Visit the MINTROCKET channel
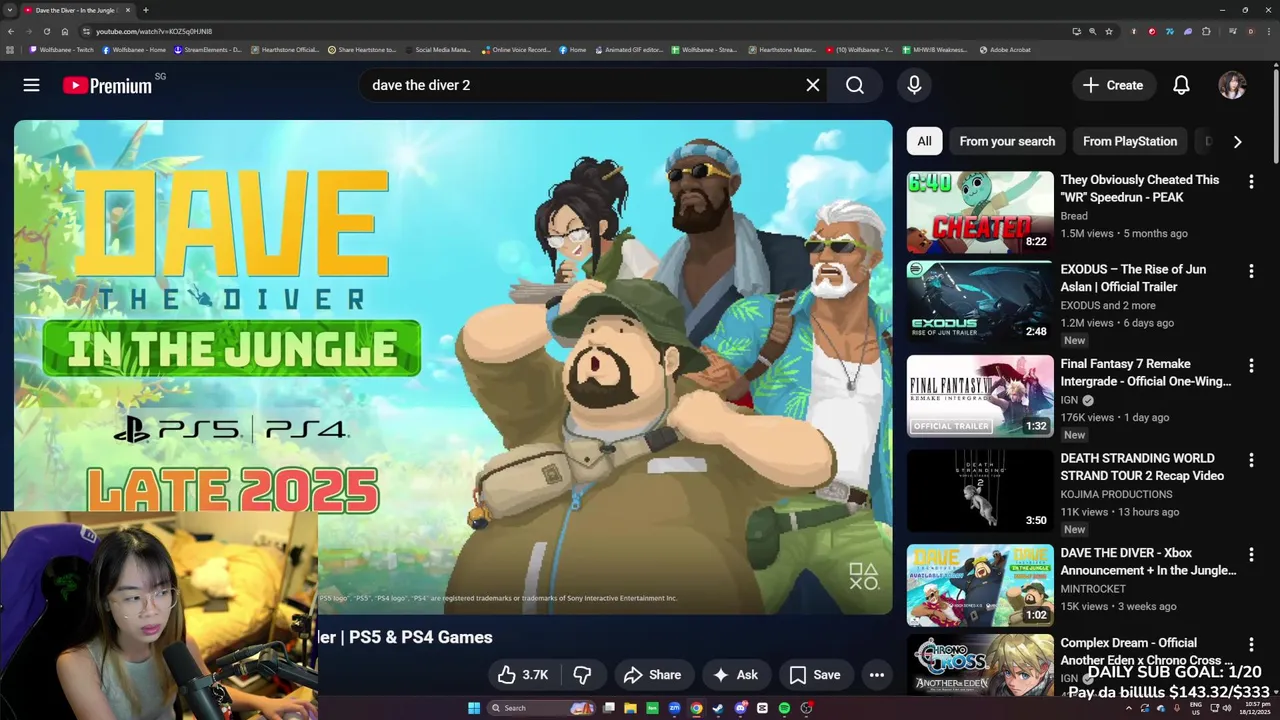Image resolution: width=1280 pixels, height=720 pixels. [1093, 589]
